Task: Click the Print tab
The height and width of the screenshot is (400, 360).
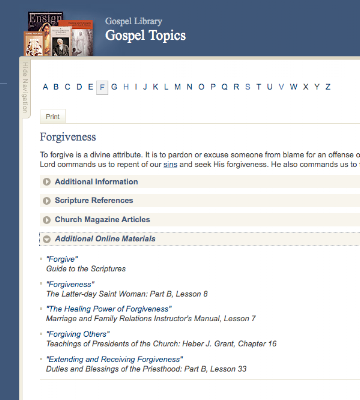Action: tap(53, 116)
